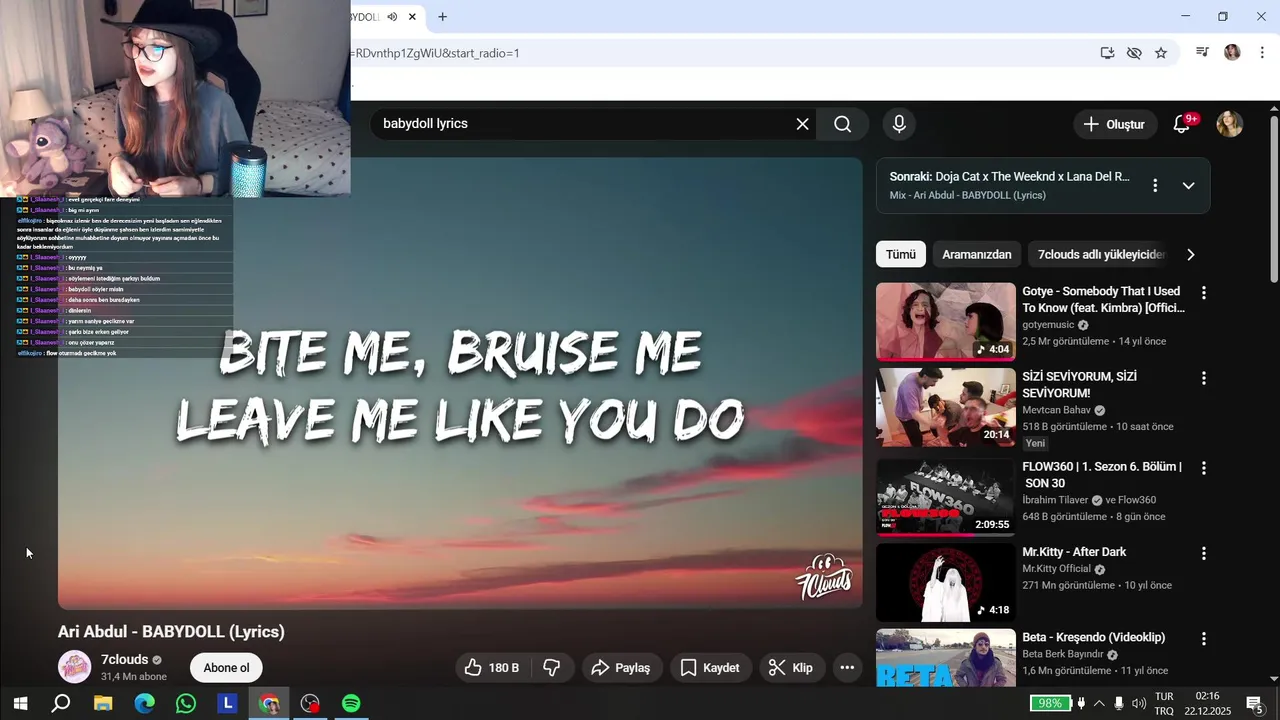Open Mr.Kitty After Dark video title
Viewport: 1280px width, 720px height.
click(1074, 552)
